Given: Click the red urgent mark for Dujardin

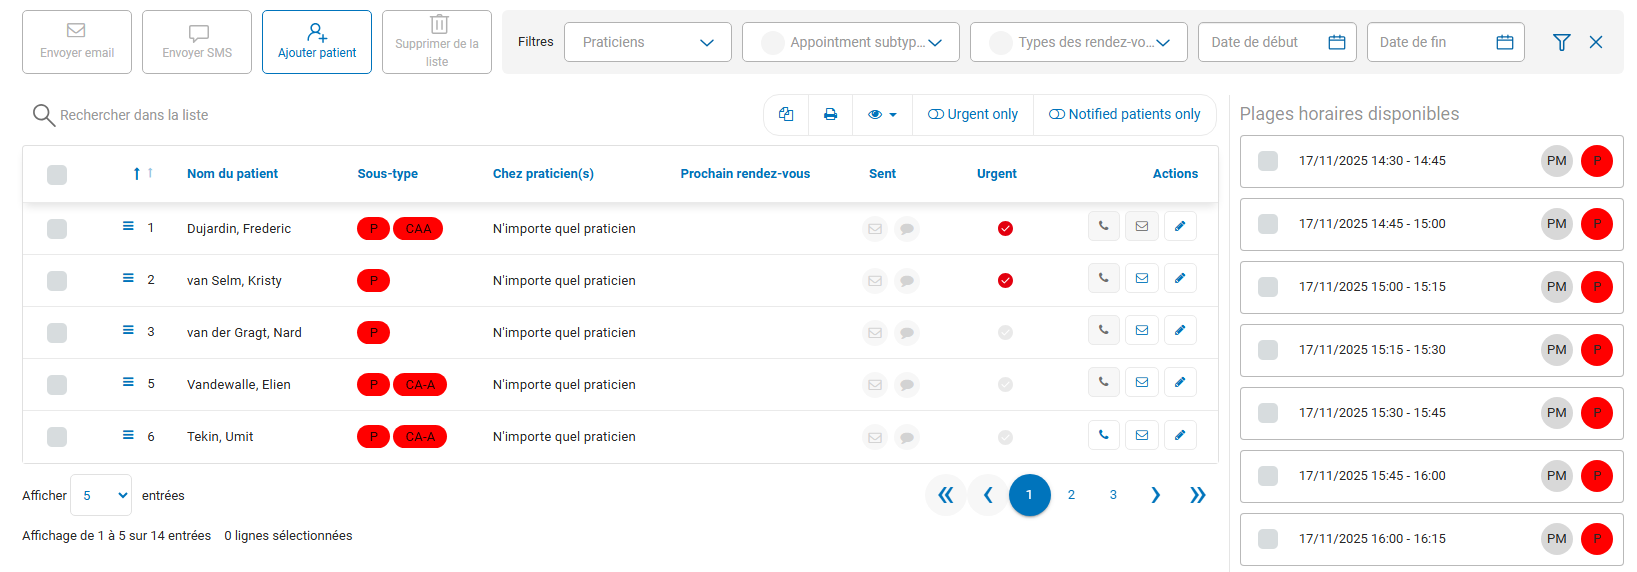Looking at the screenshot, I should pos(1005,229).
